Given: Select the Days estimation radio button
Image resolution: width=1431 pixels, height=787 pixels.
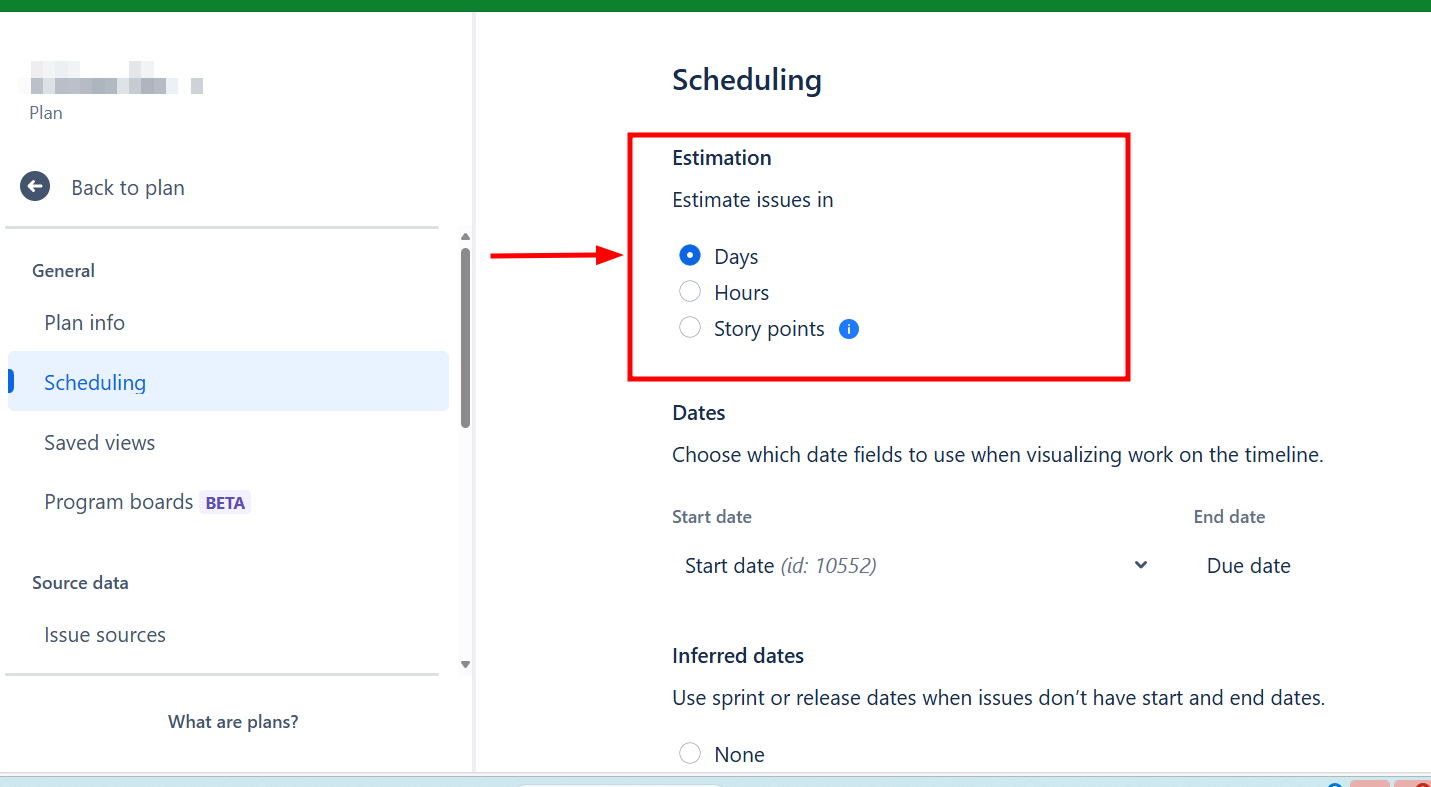Looking at the screenshot, I should 690,256.
